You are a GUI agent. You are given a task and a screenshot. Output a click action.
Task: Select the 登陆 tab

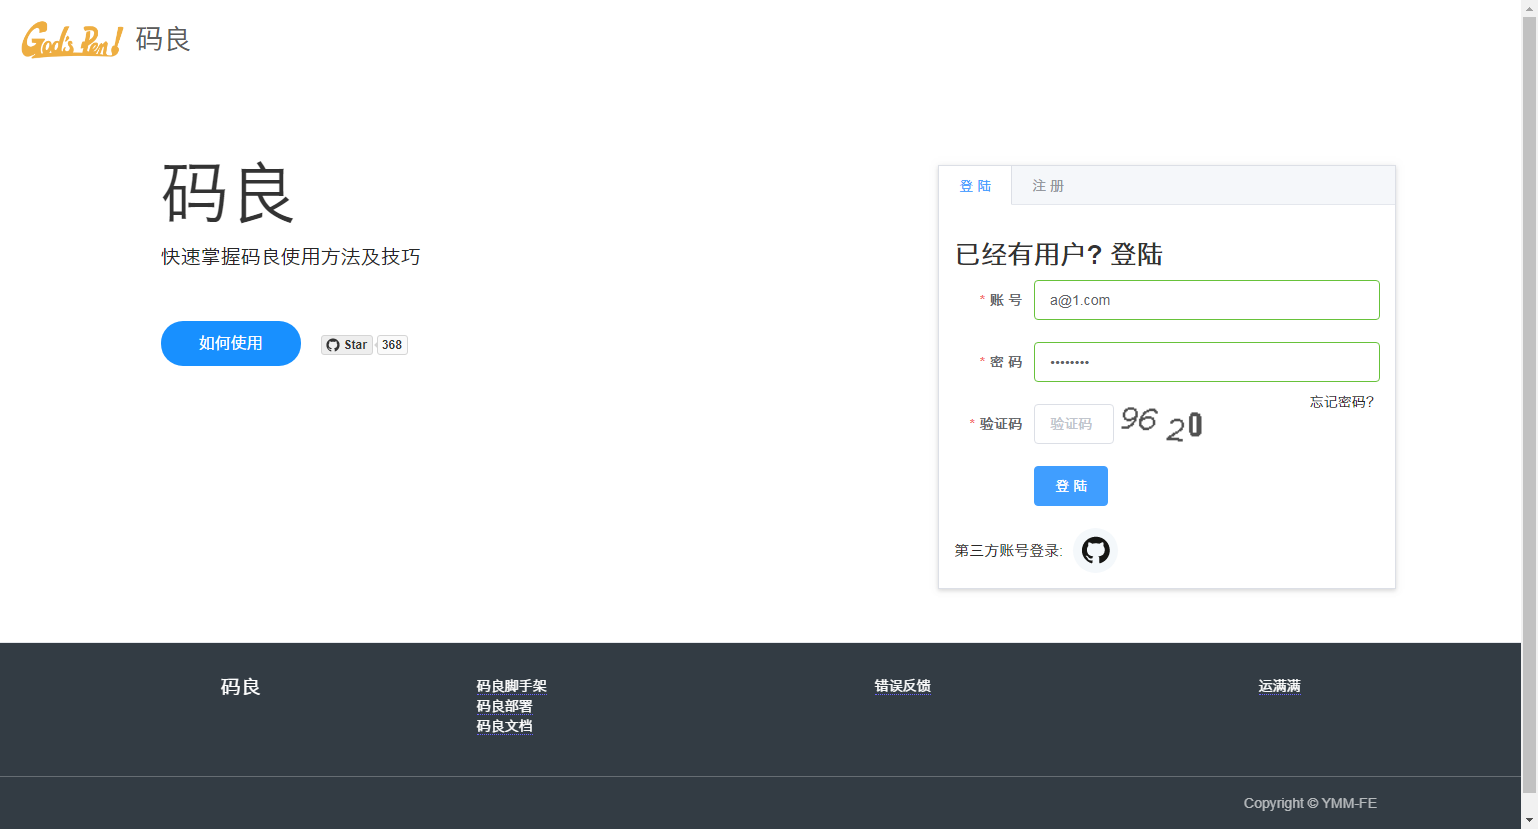click(x=977, y=185)
